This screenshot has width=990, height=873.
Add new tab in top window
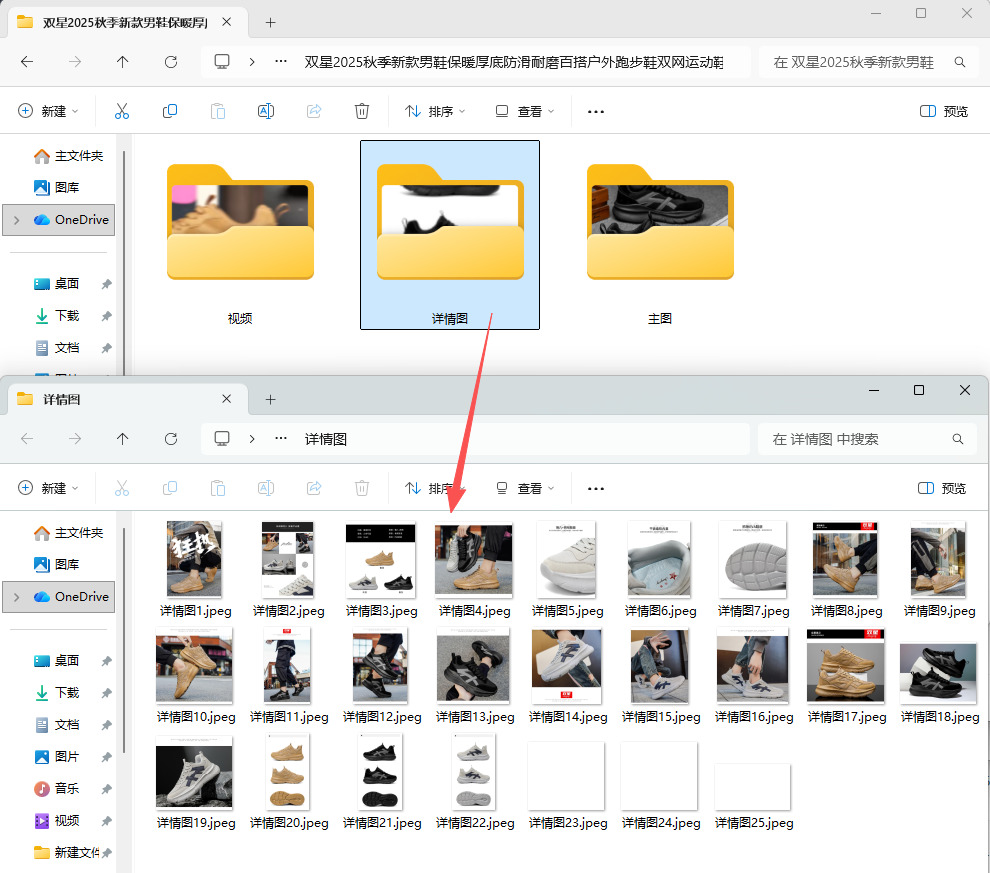[x=270, y=23]
